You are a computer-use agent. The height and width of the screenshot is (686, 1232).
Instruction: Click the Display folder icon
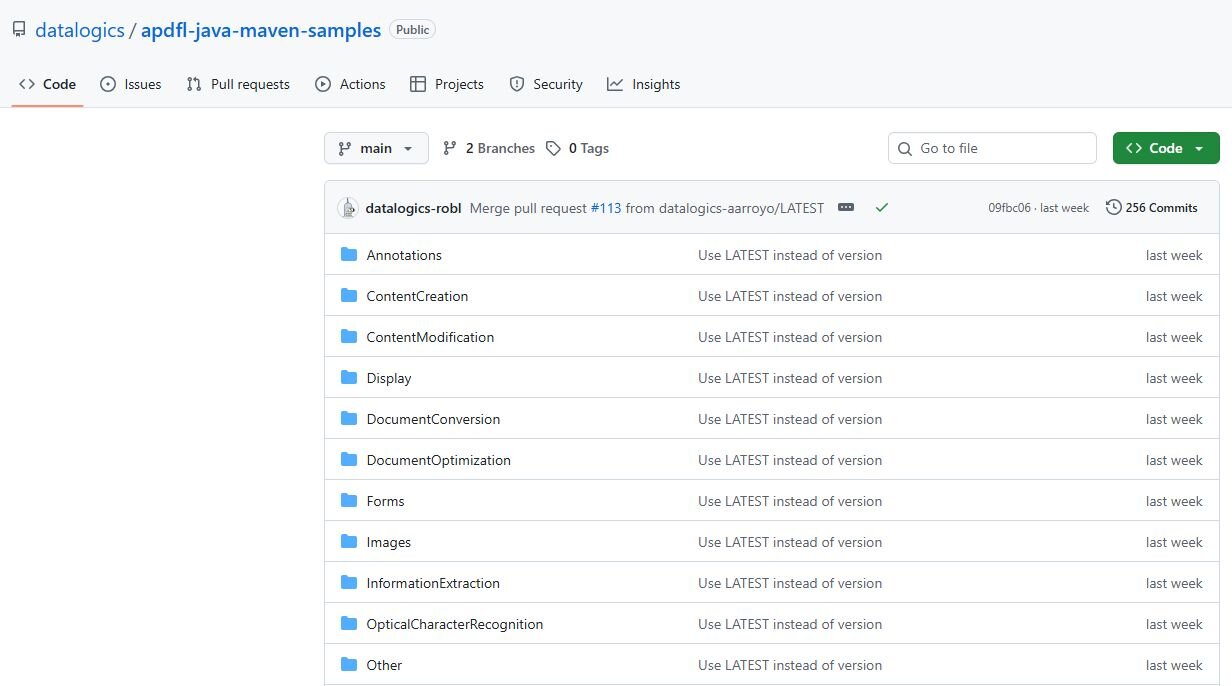point(349,378)
